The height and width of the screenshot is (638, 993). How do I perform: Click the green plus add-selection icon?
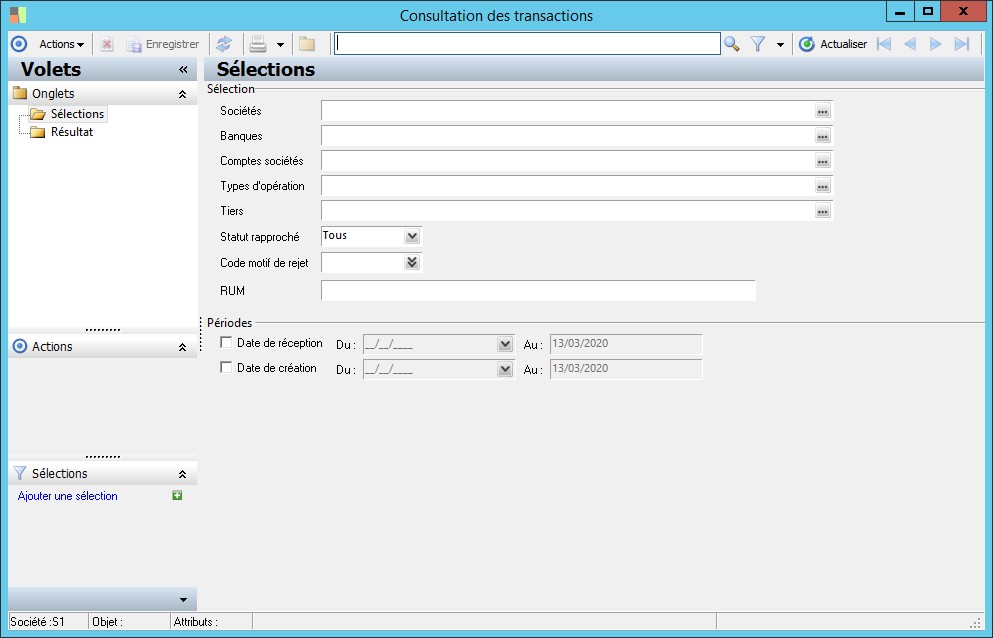(x=177, y=495)
